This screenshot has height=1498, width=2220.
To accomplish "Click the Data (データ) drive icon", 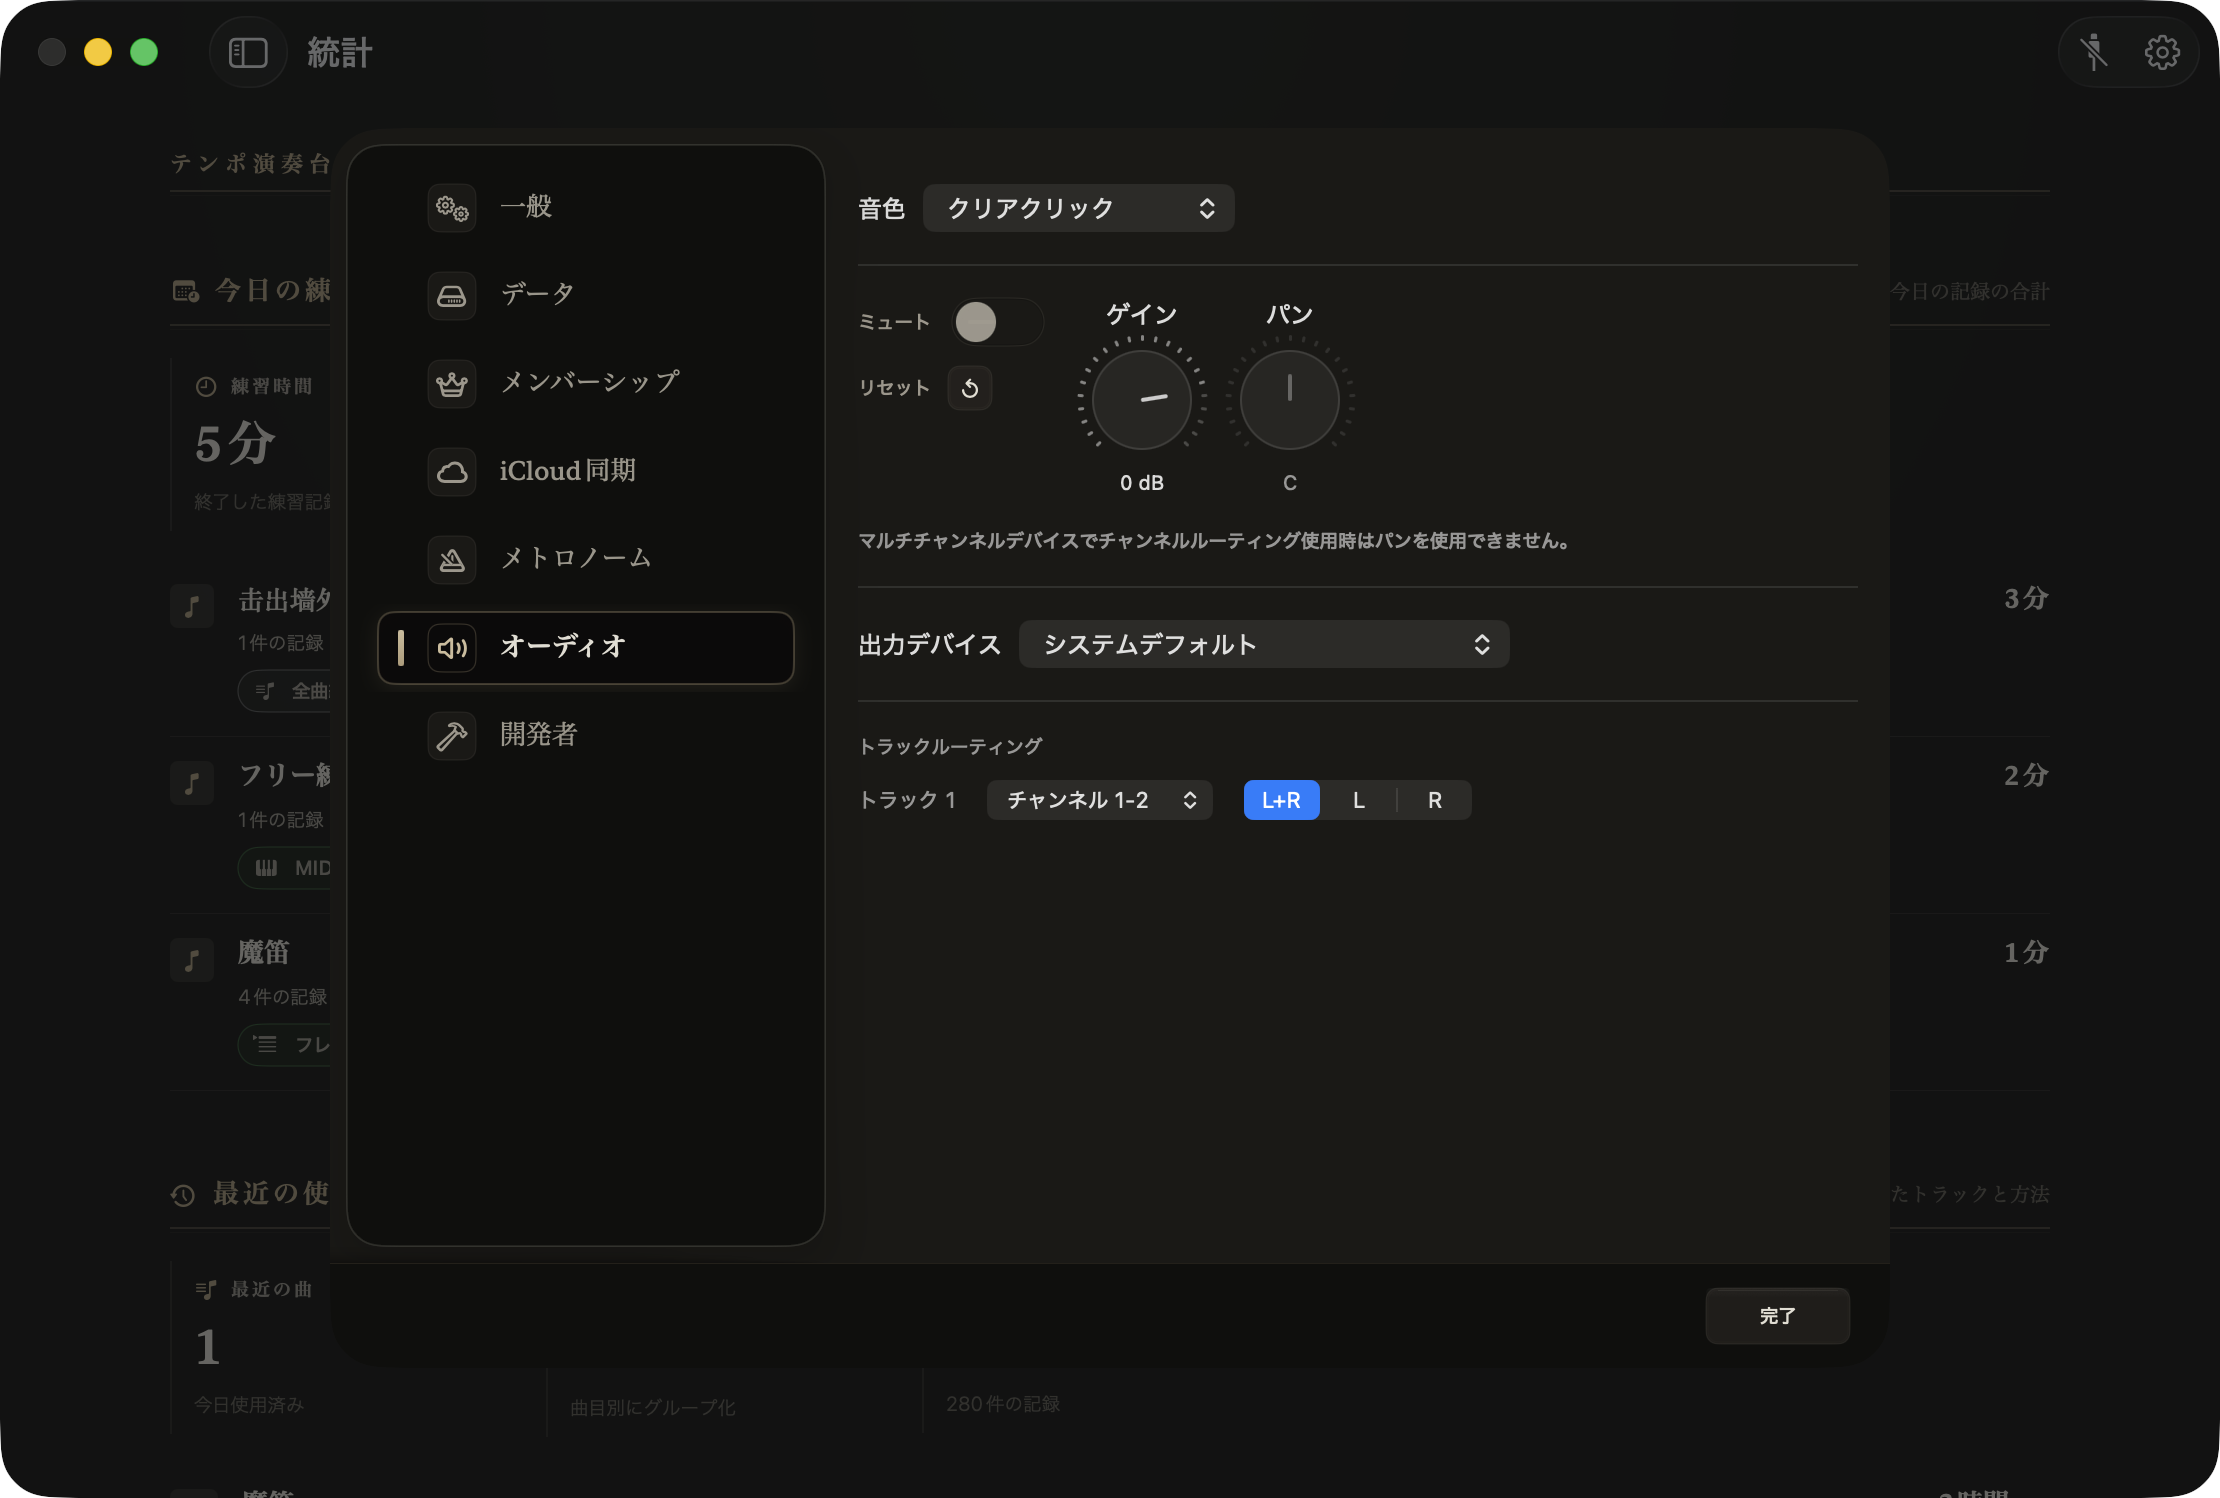I will [452, 295].
